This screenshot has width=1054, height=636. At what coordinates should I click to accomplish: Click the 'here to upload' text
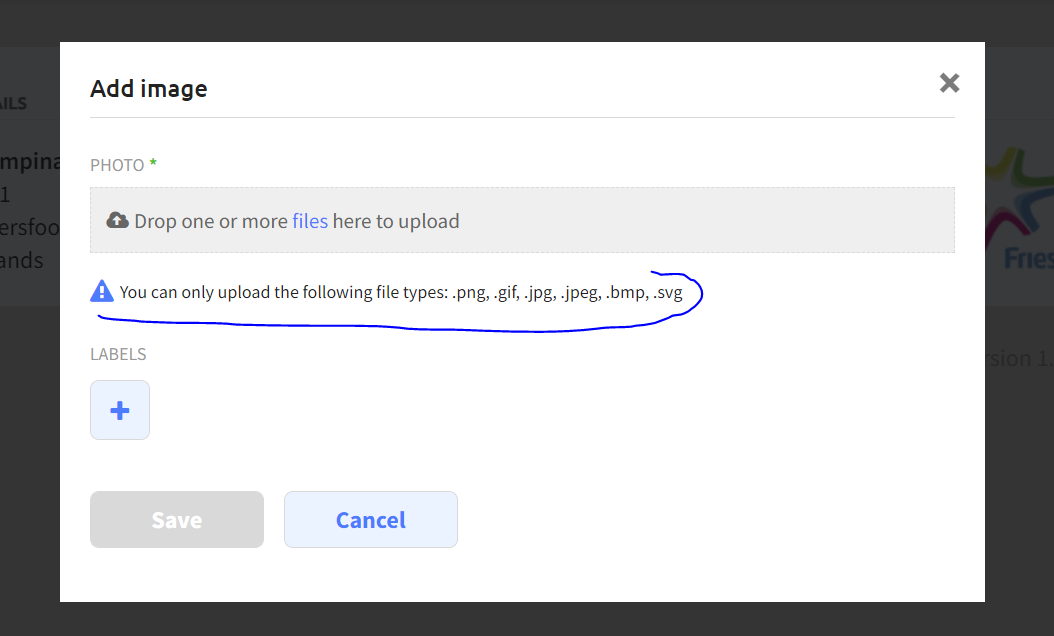coord(396,221)
